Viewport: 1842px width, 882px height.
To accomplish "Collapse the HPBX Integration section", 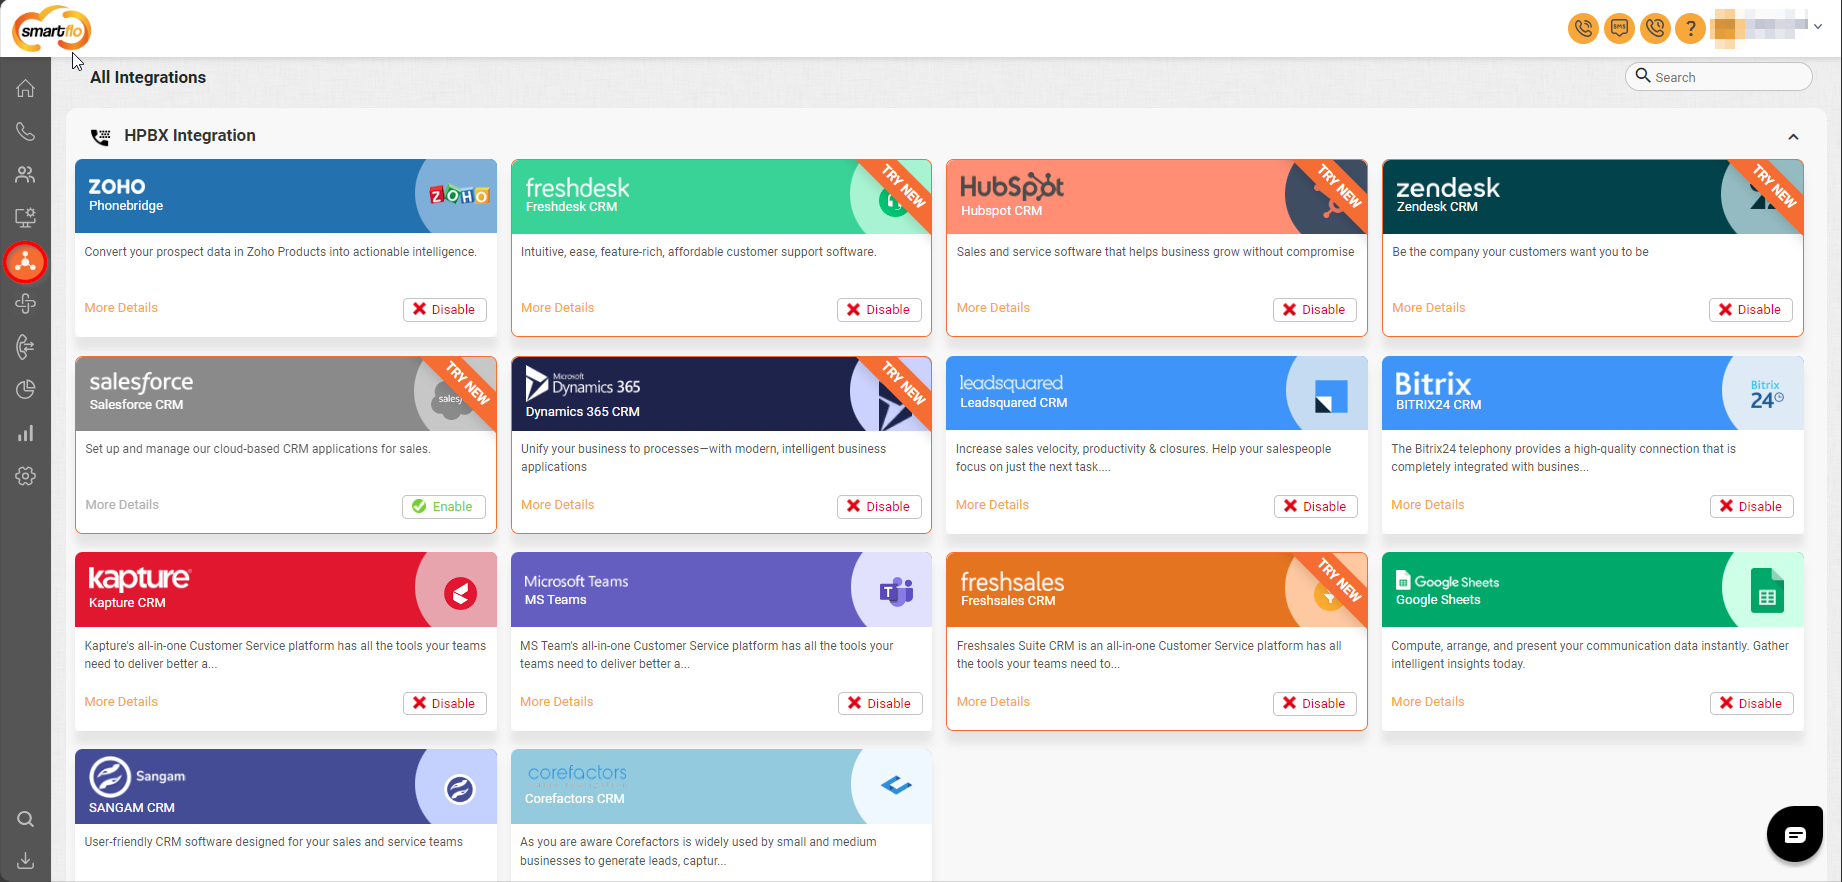I will 1793,137.
